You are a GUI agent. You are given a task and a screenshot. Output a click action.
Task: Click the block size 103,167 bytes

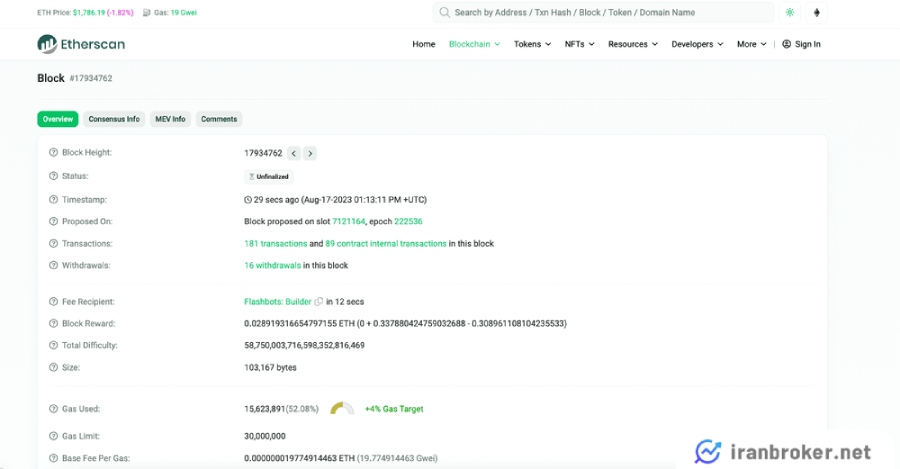click(x=270, y=367)
